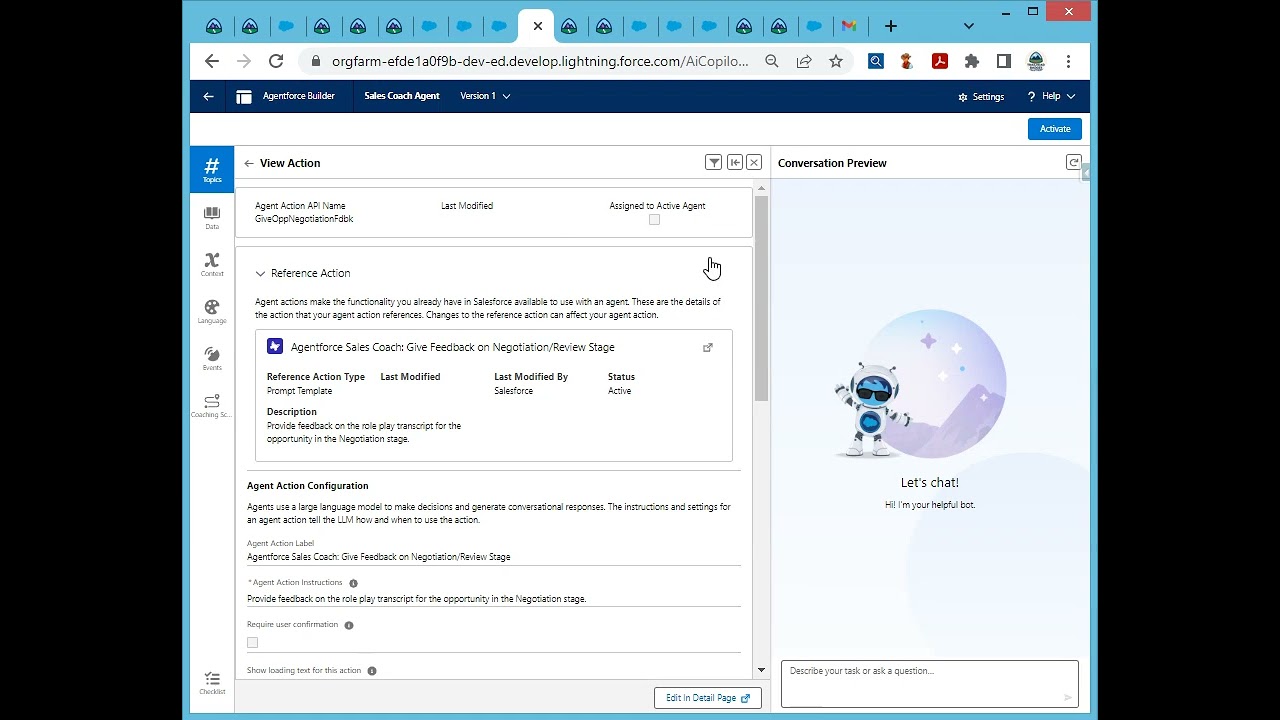Click the browser address bar URL

pyautogui.click(x=540, y=61)
